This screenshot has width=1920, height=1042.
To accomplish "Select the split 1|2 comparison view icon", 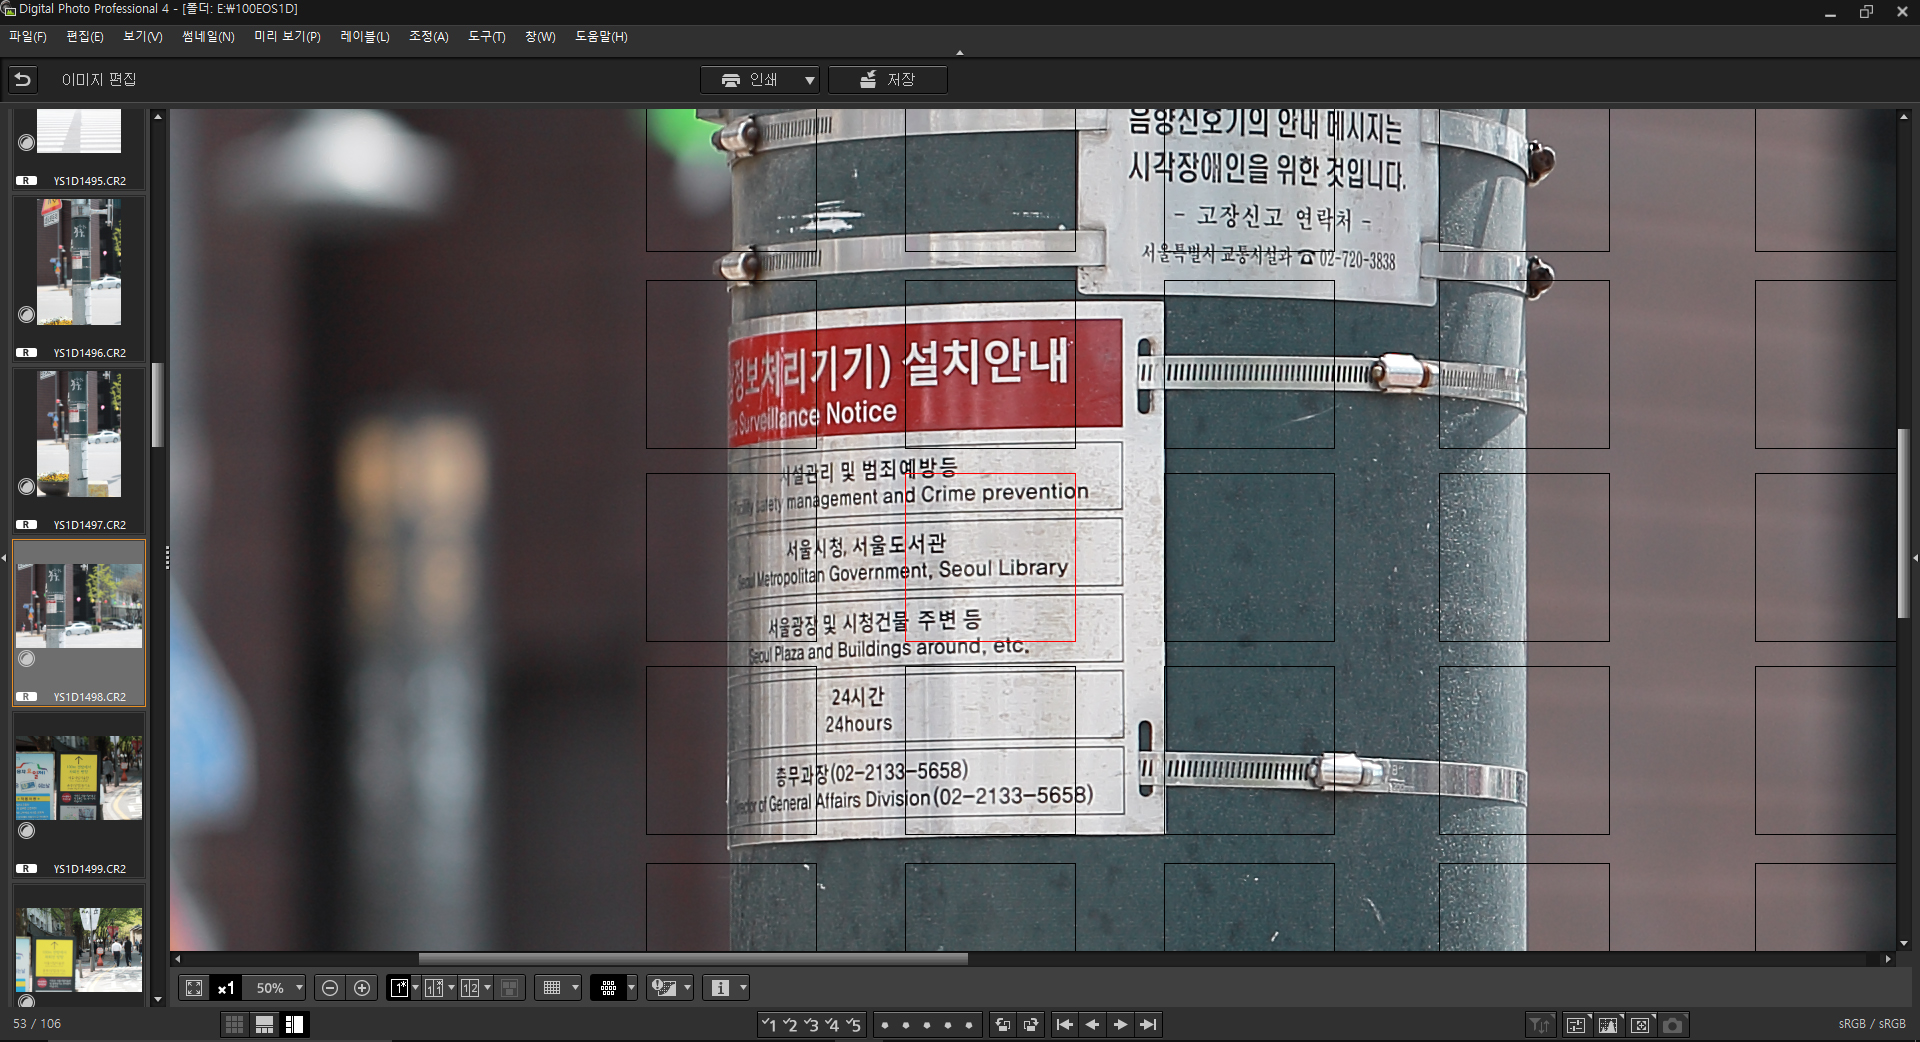I will tap(470, 988).
